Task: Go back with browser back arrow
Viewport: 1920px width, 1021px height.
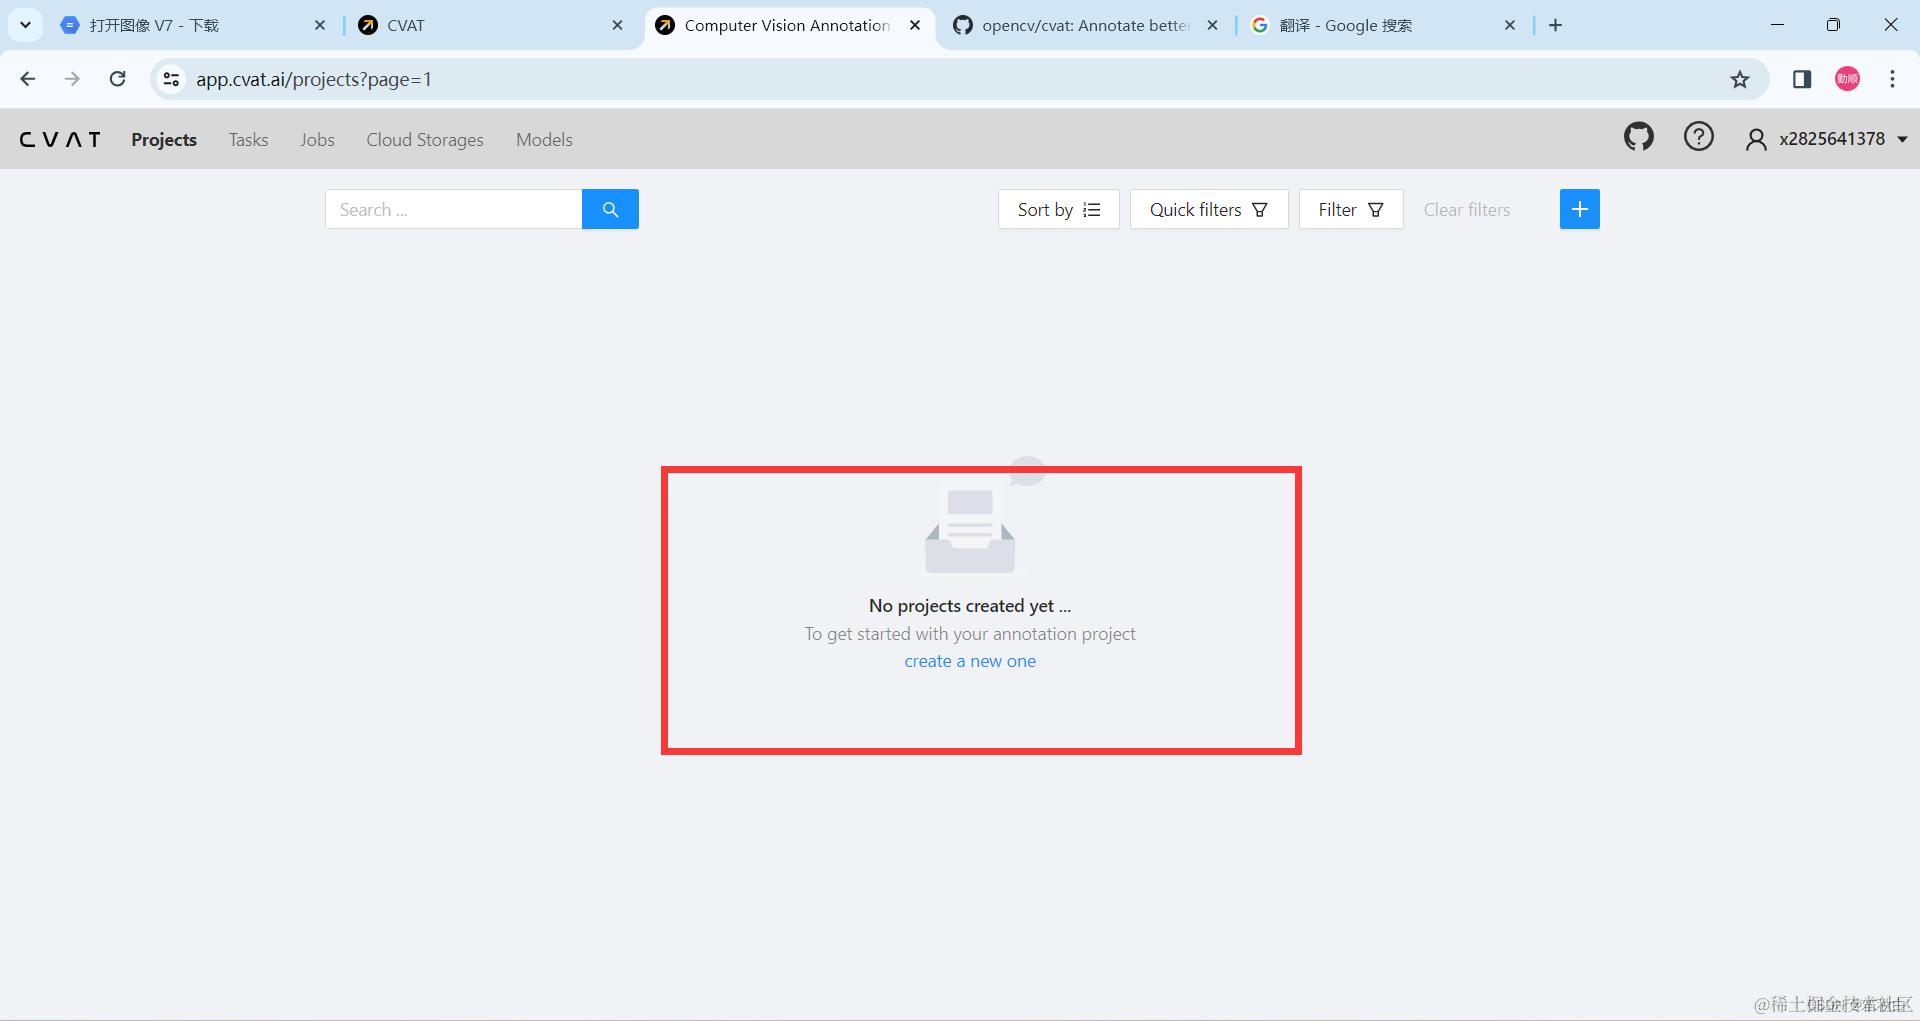Action: click(28, 79)
